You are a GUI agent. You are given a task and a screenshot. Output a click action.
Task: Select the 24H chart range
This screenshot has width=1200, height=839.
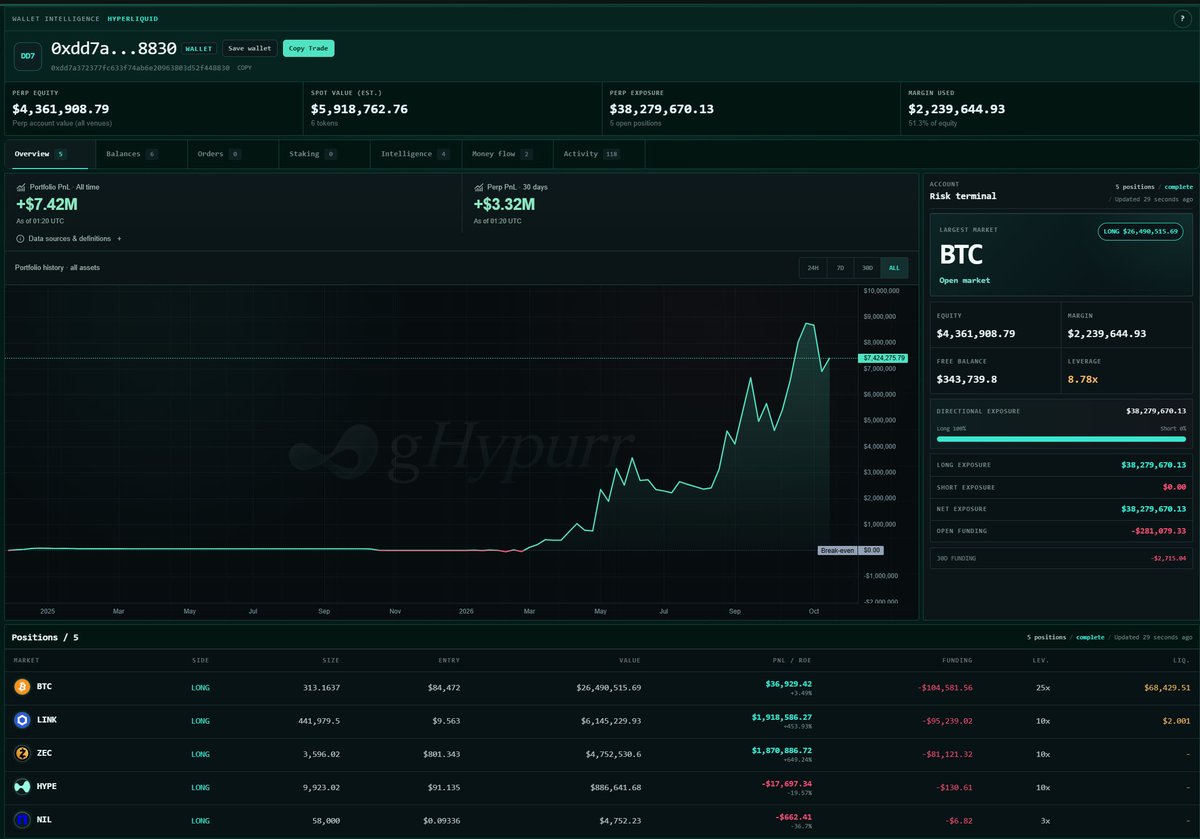(x=813, y=268)
